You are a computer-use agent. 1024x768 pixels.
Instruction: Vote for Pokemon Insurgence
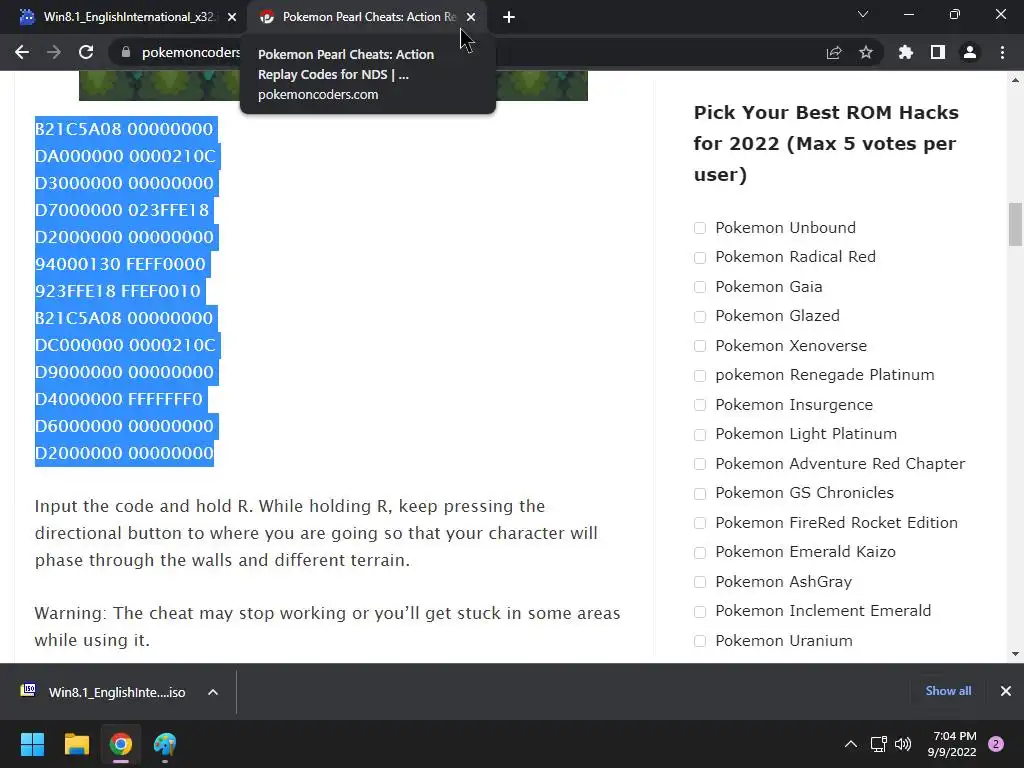(x=700, y=405)
